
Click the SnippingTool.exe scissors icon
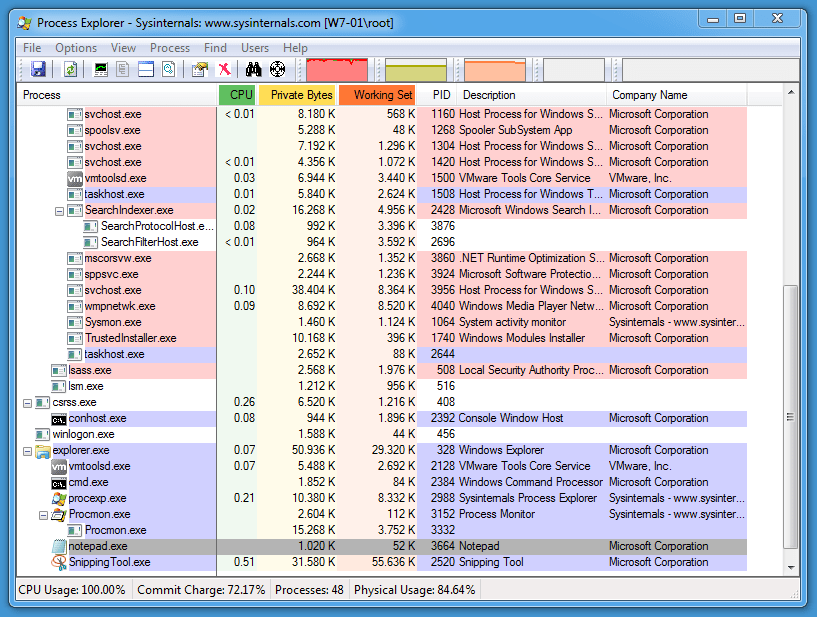point(59,562)
